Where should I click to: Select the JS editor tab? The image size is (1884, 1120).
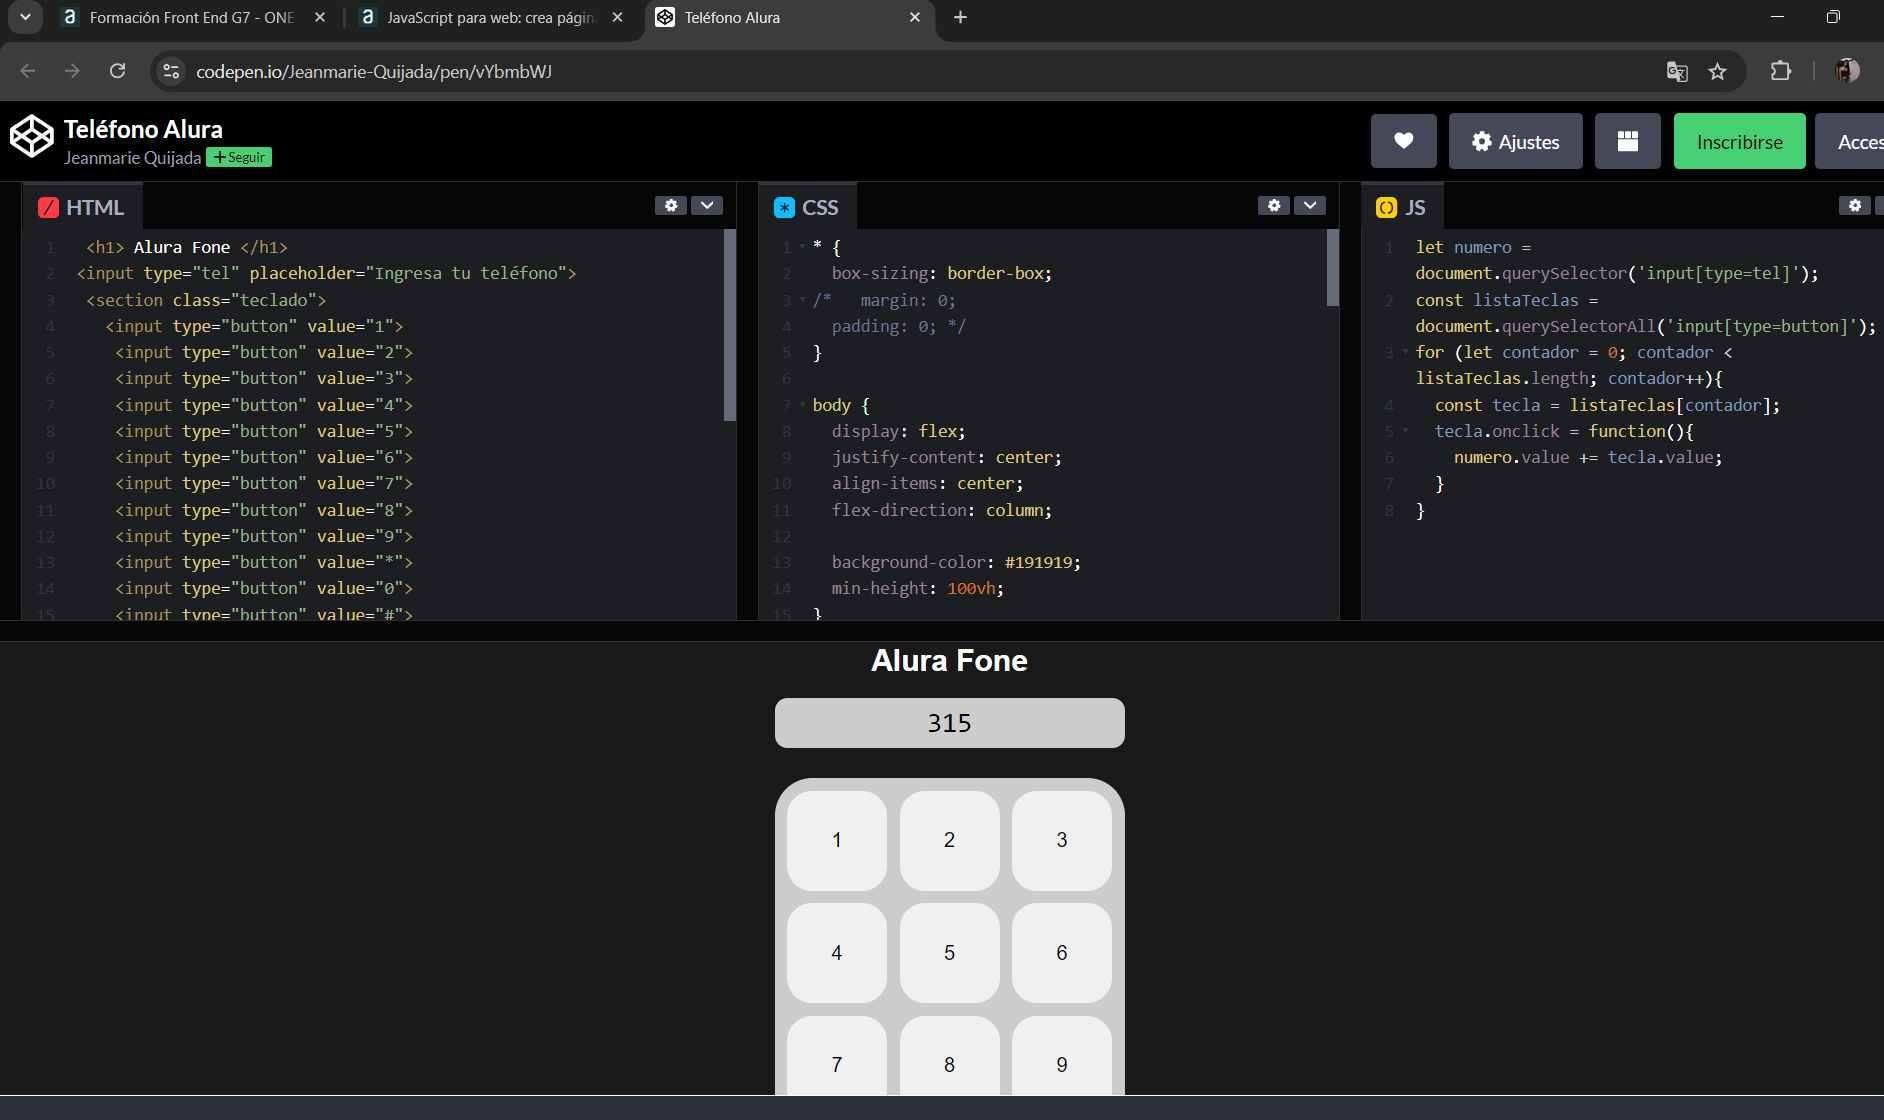point(1402,207)
